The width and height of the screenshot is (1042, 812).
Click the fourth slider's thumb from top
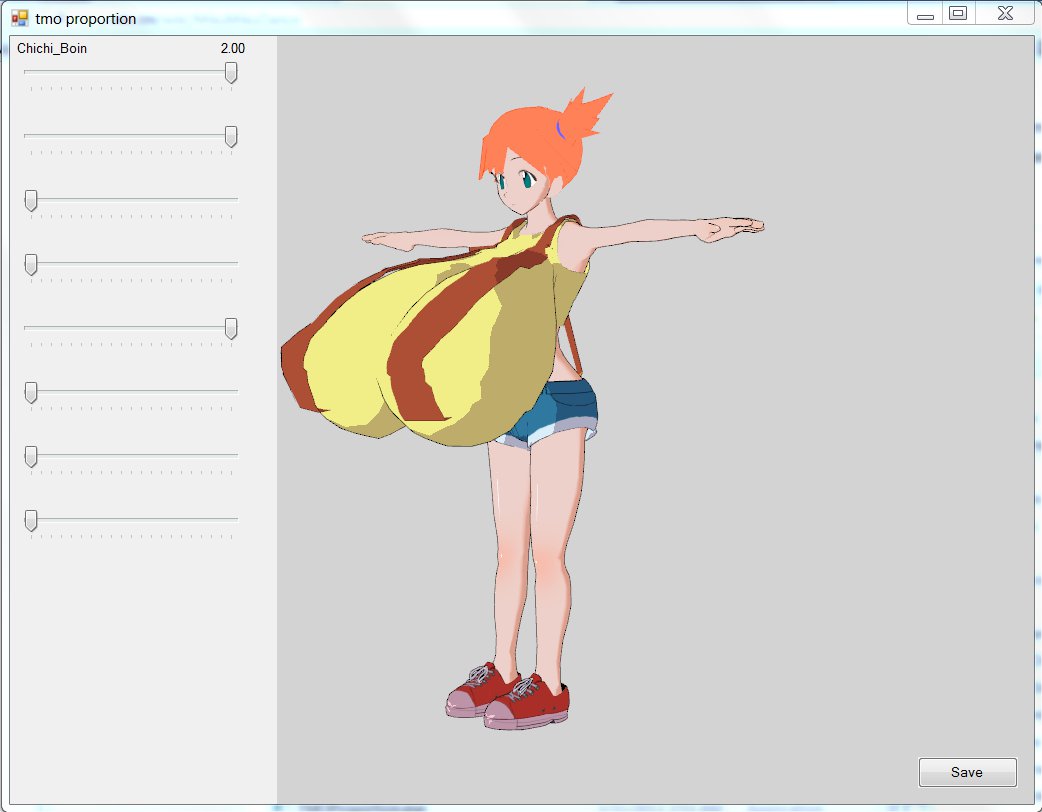click(x=31, y=265)
